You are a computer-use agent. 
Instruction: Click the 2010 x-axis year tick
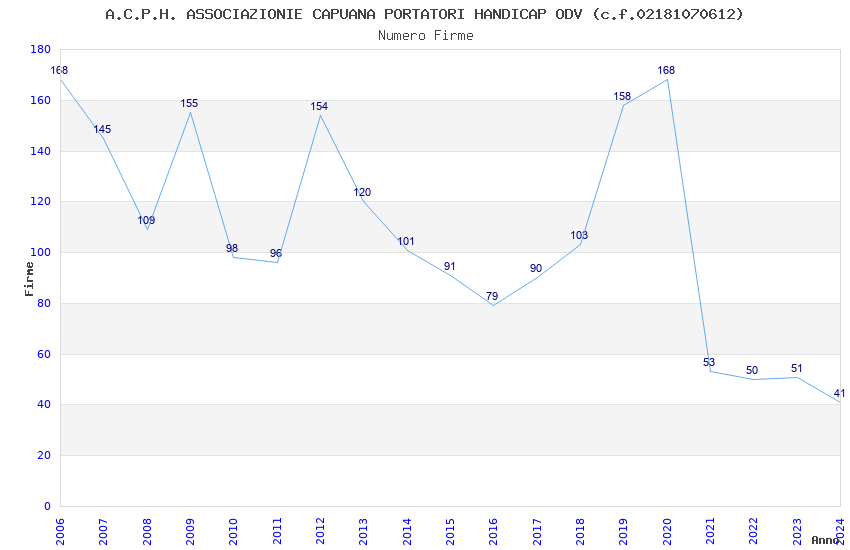(x=233, y=531)
